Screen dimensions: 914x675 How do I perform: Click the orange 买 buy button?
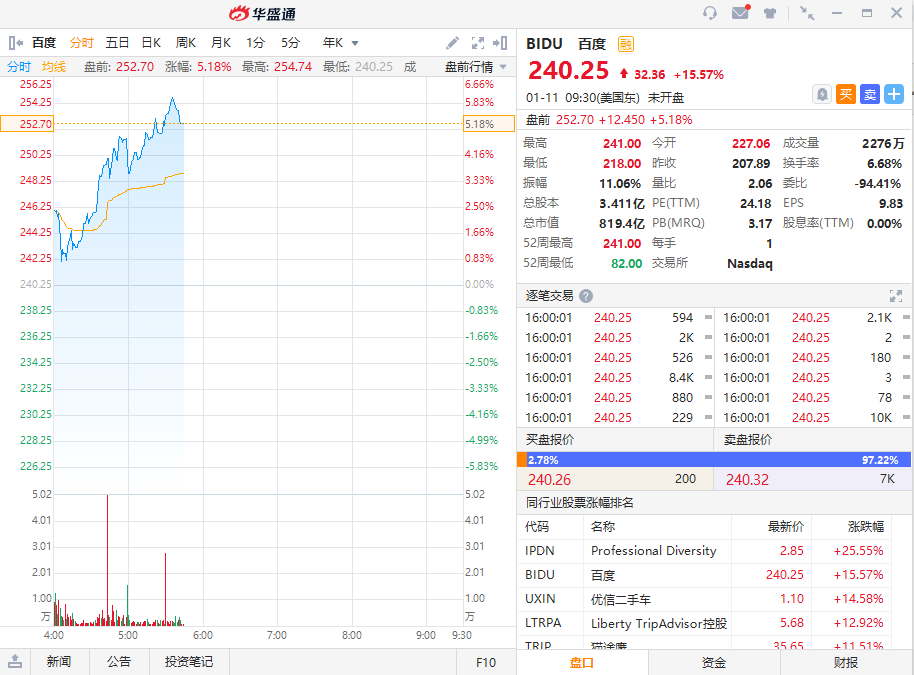[x=846, y=94]
